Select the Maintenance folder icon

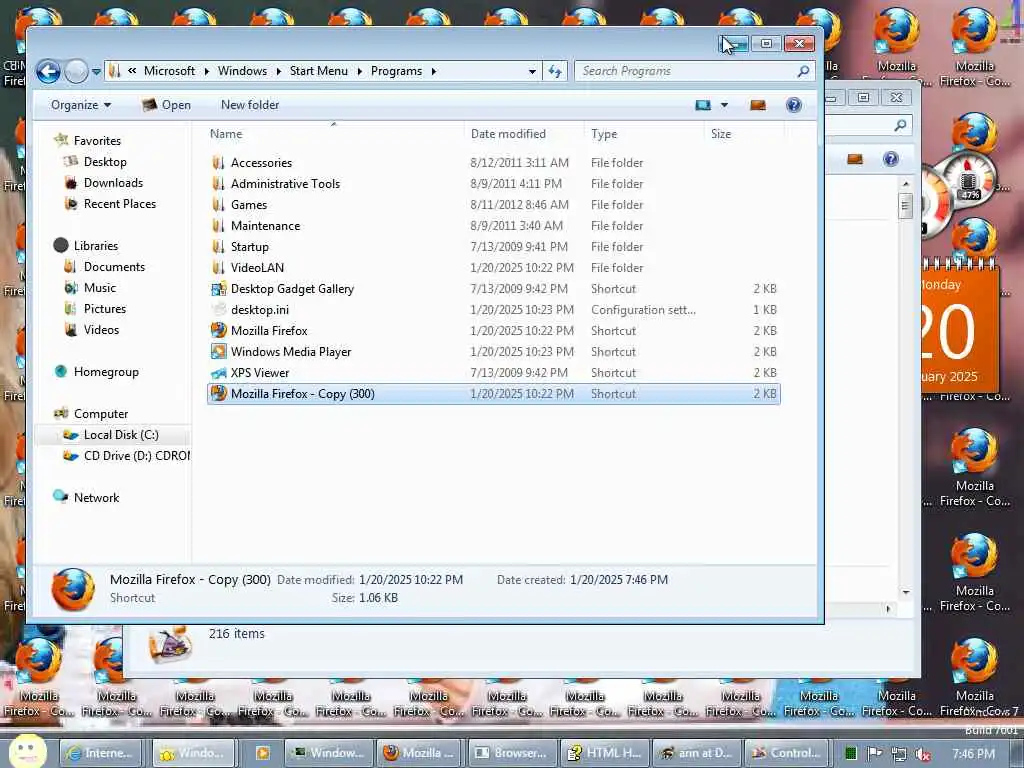point(219,225)
